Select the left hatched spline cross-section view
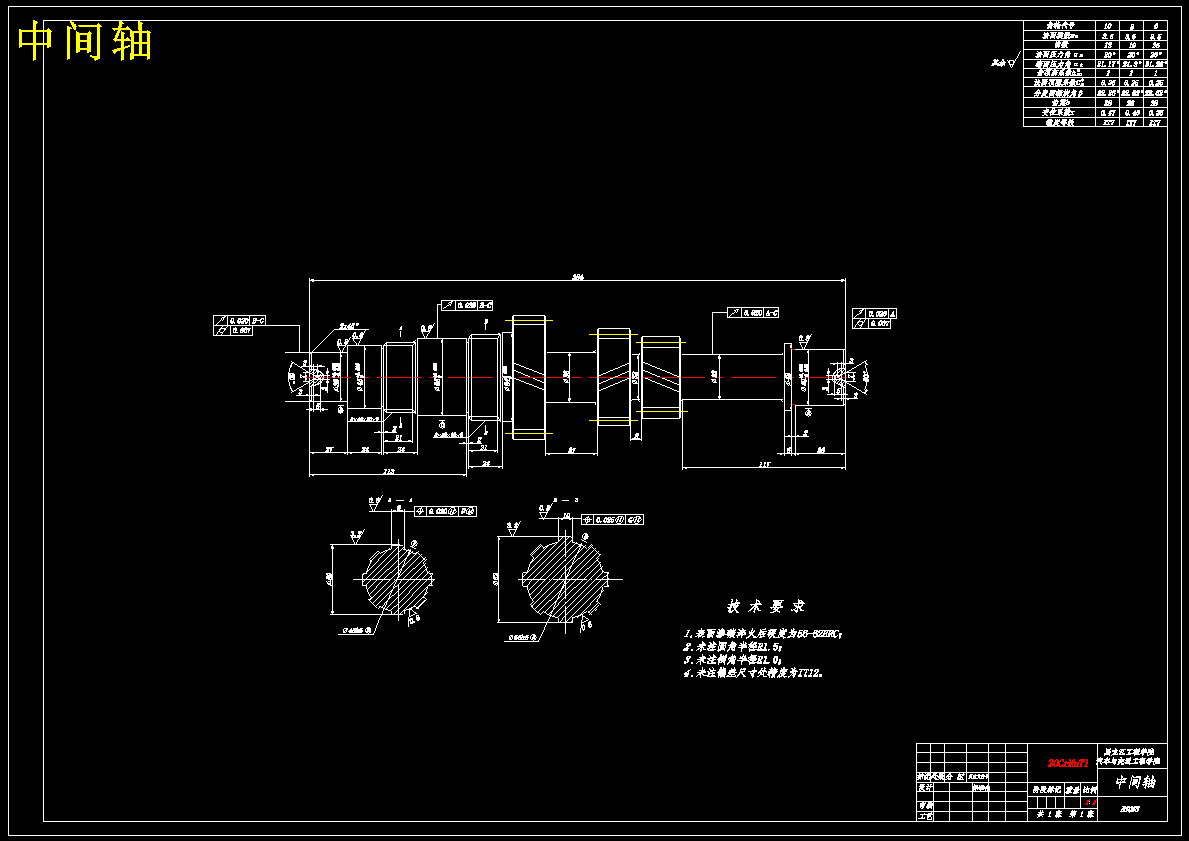Image resolution: width=1189 pixels, height=841 pixels. click(397, 578)
